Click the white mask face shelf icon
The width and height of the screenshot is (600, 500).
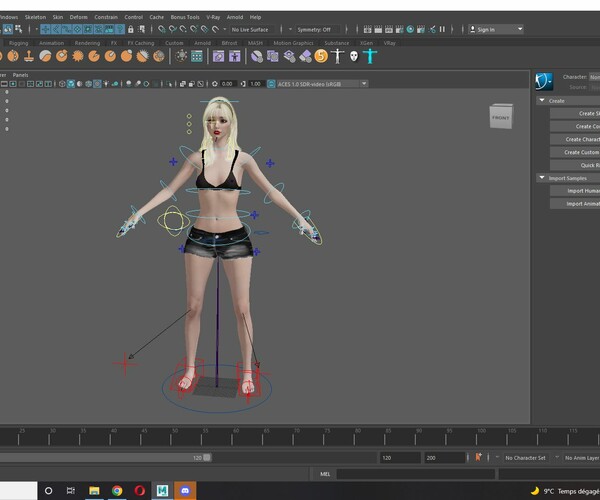[x=354, y=56]
